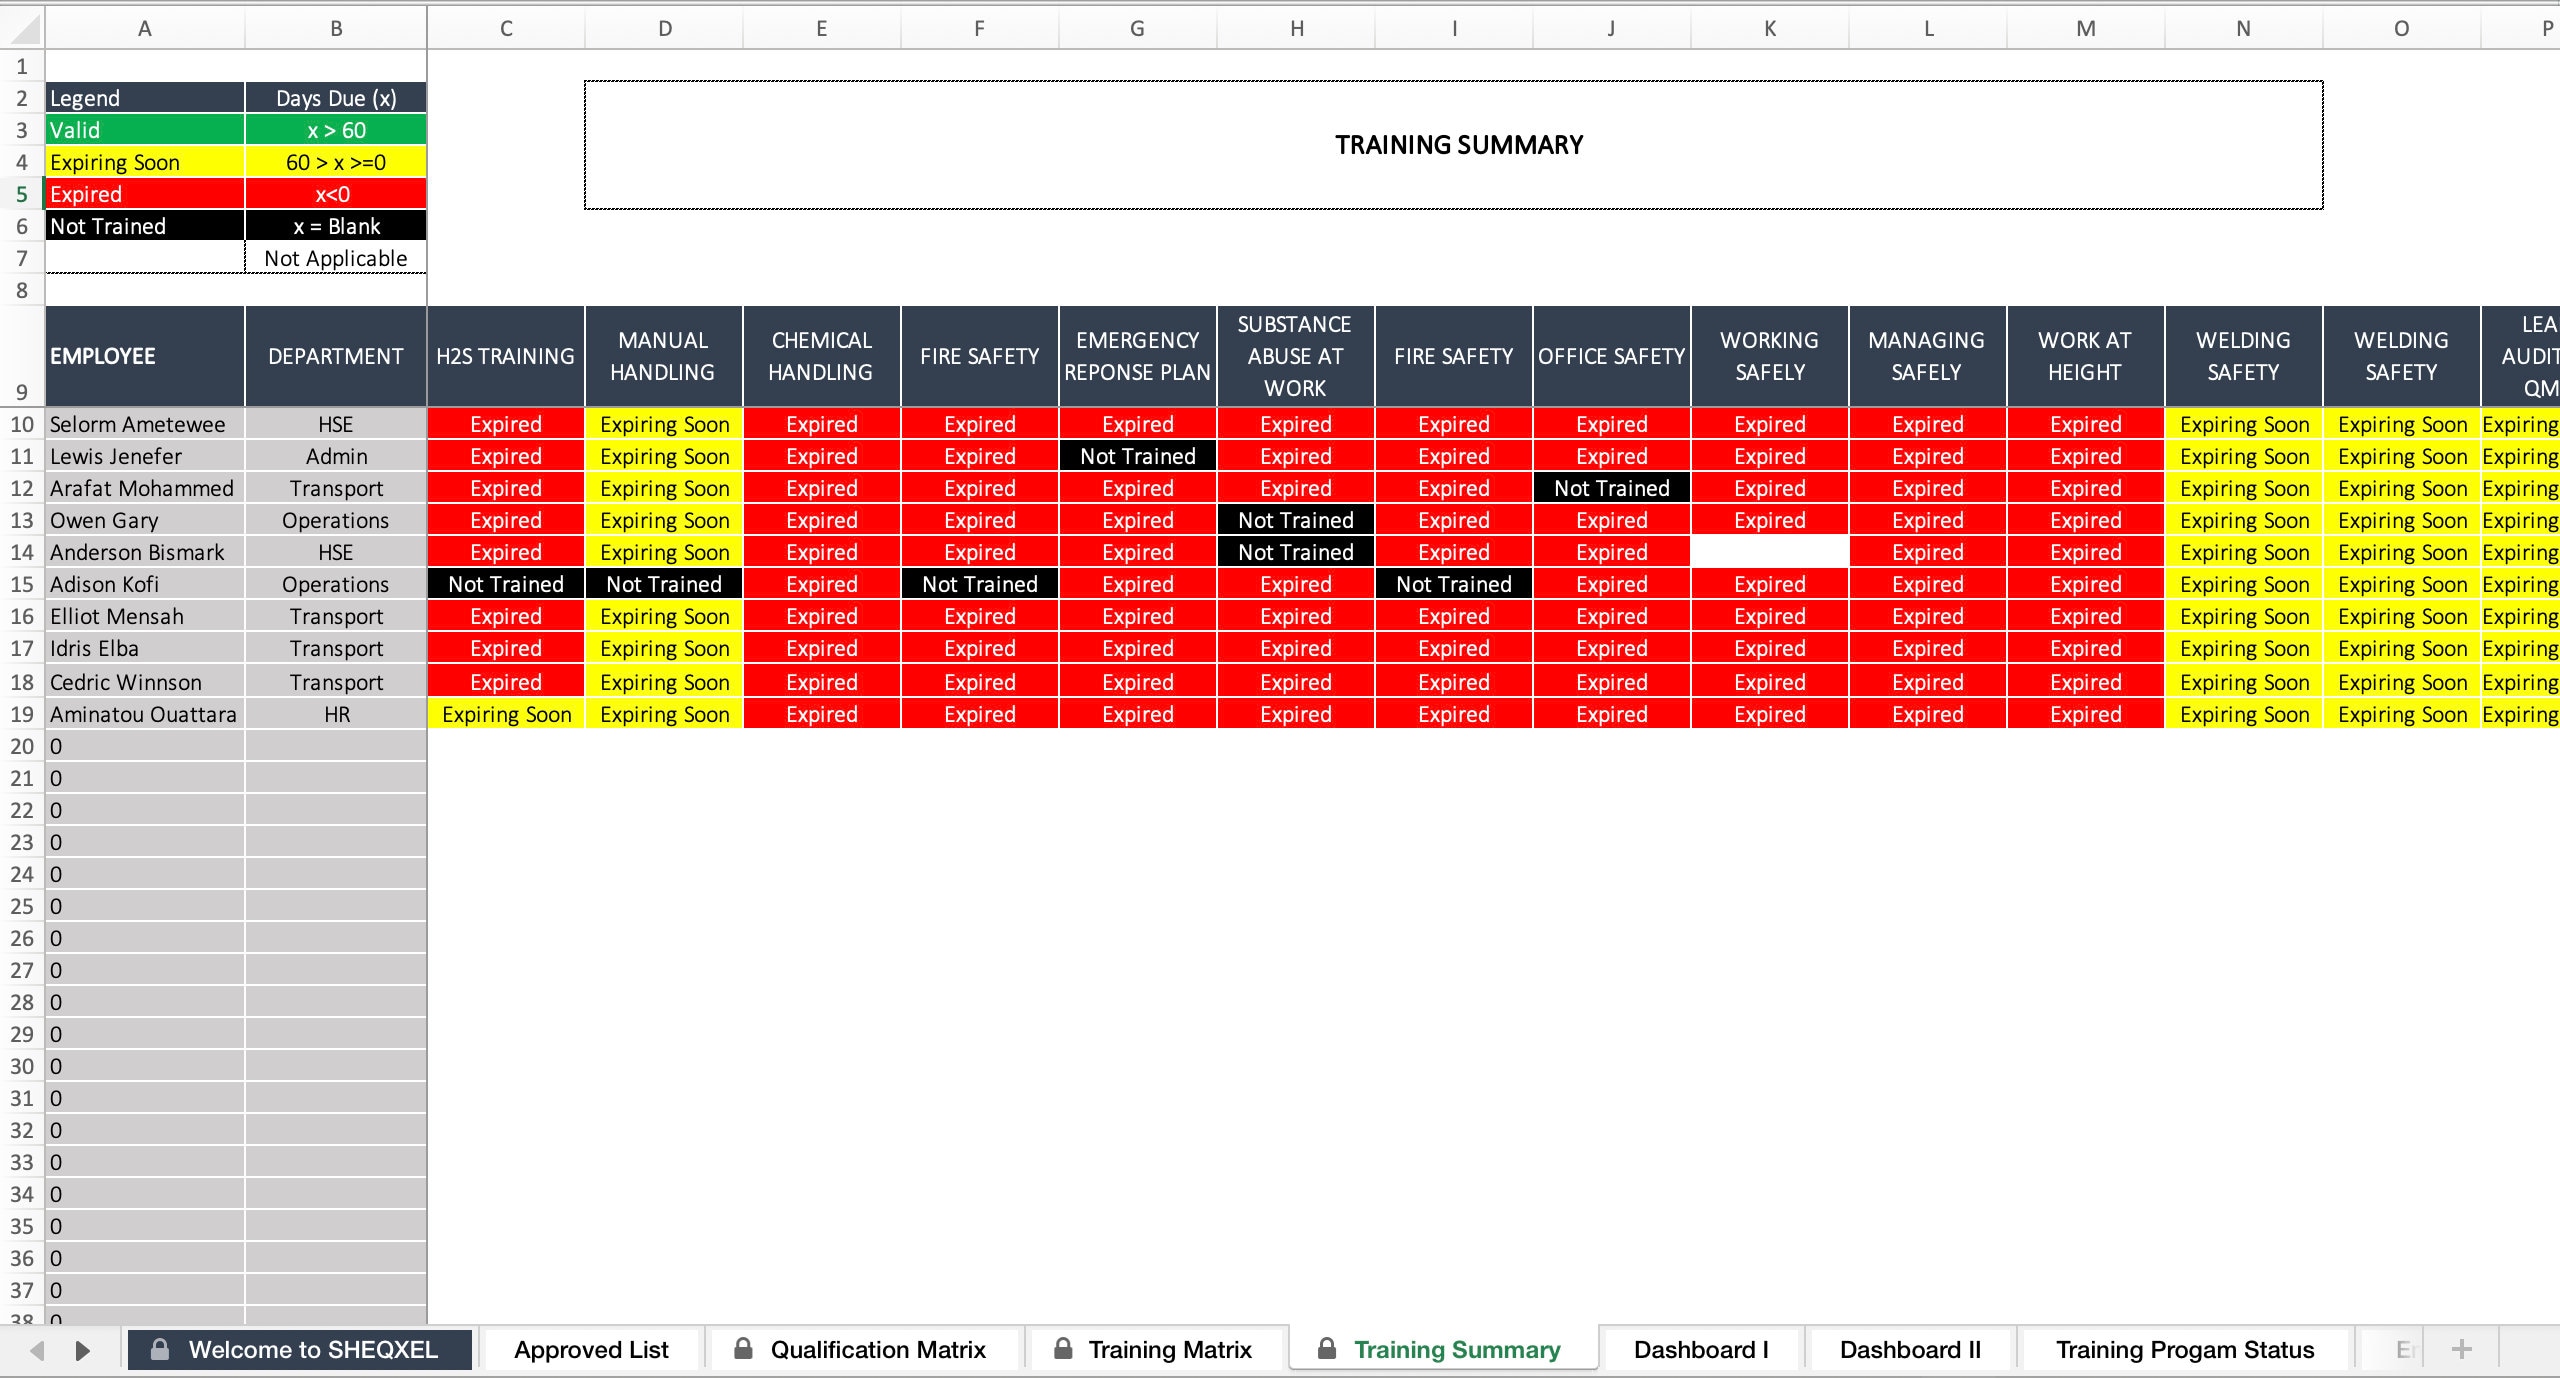Click the left sheet navigation arrow
The image size is (2560, 1378).
pos(35,1349)
